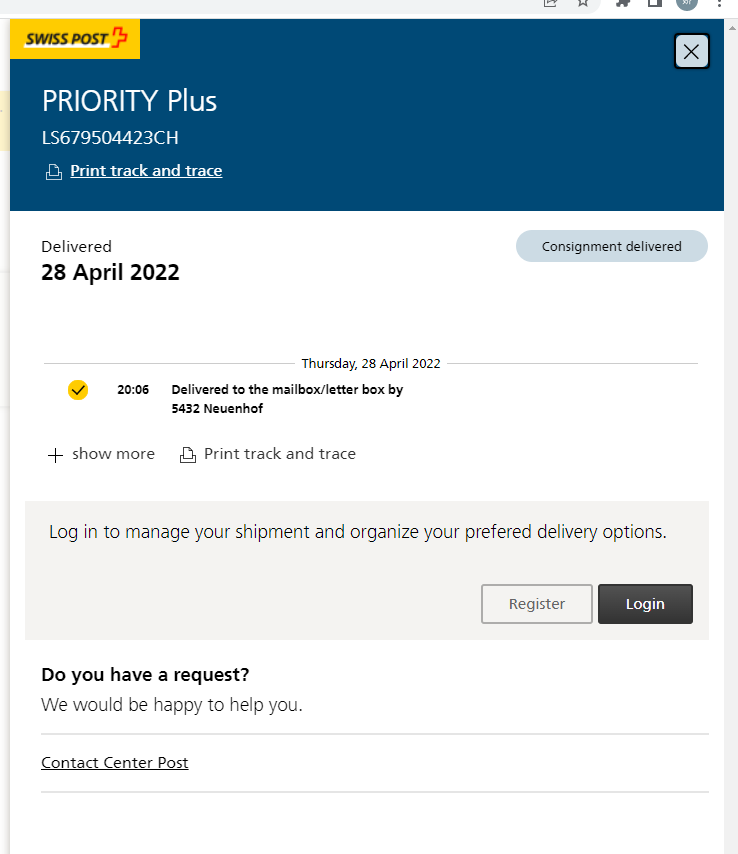Viewport: 738px width, 854px height.
Task: Open the Chrome extensions puzzle icon
Action: [x=622, y=3]
